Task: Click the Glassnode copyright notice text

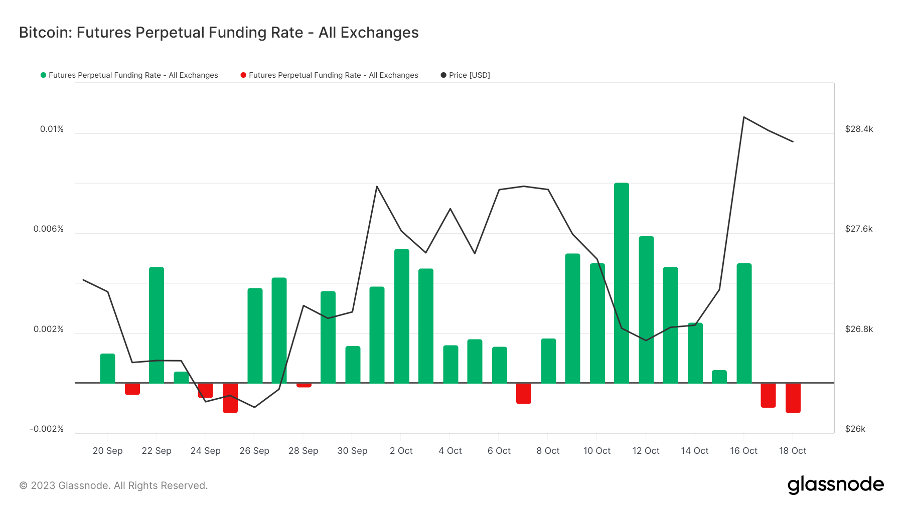Action: click(113, 486)
